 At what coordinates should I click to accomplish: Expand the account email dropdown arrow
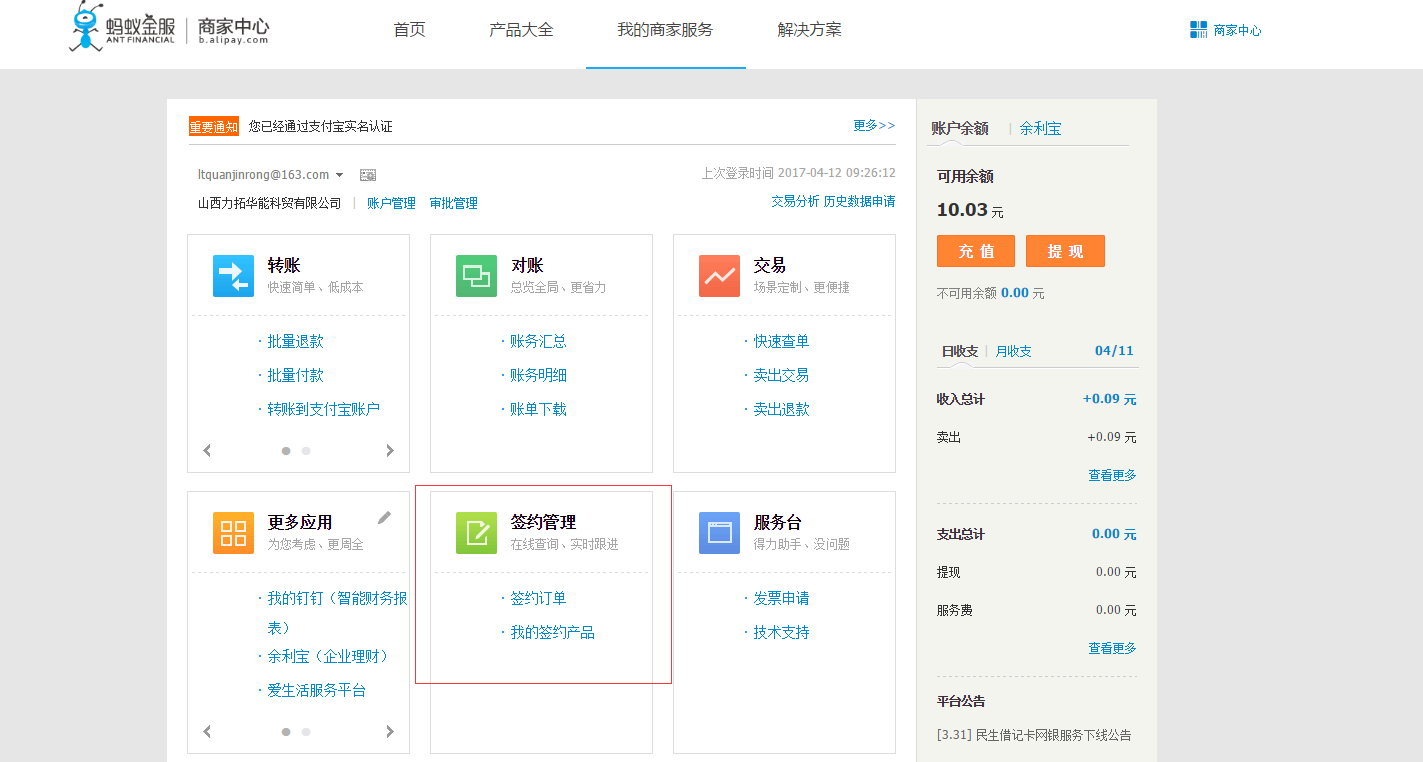pyautogui.click(x=340, y=175)
